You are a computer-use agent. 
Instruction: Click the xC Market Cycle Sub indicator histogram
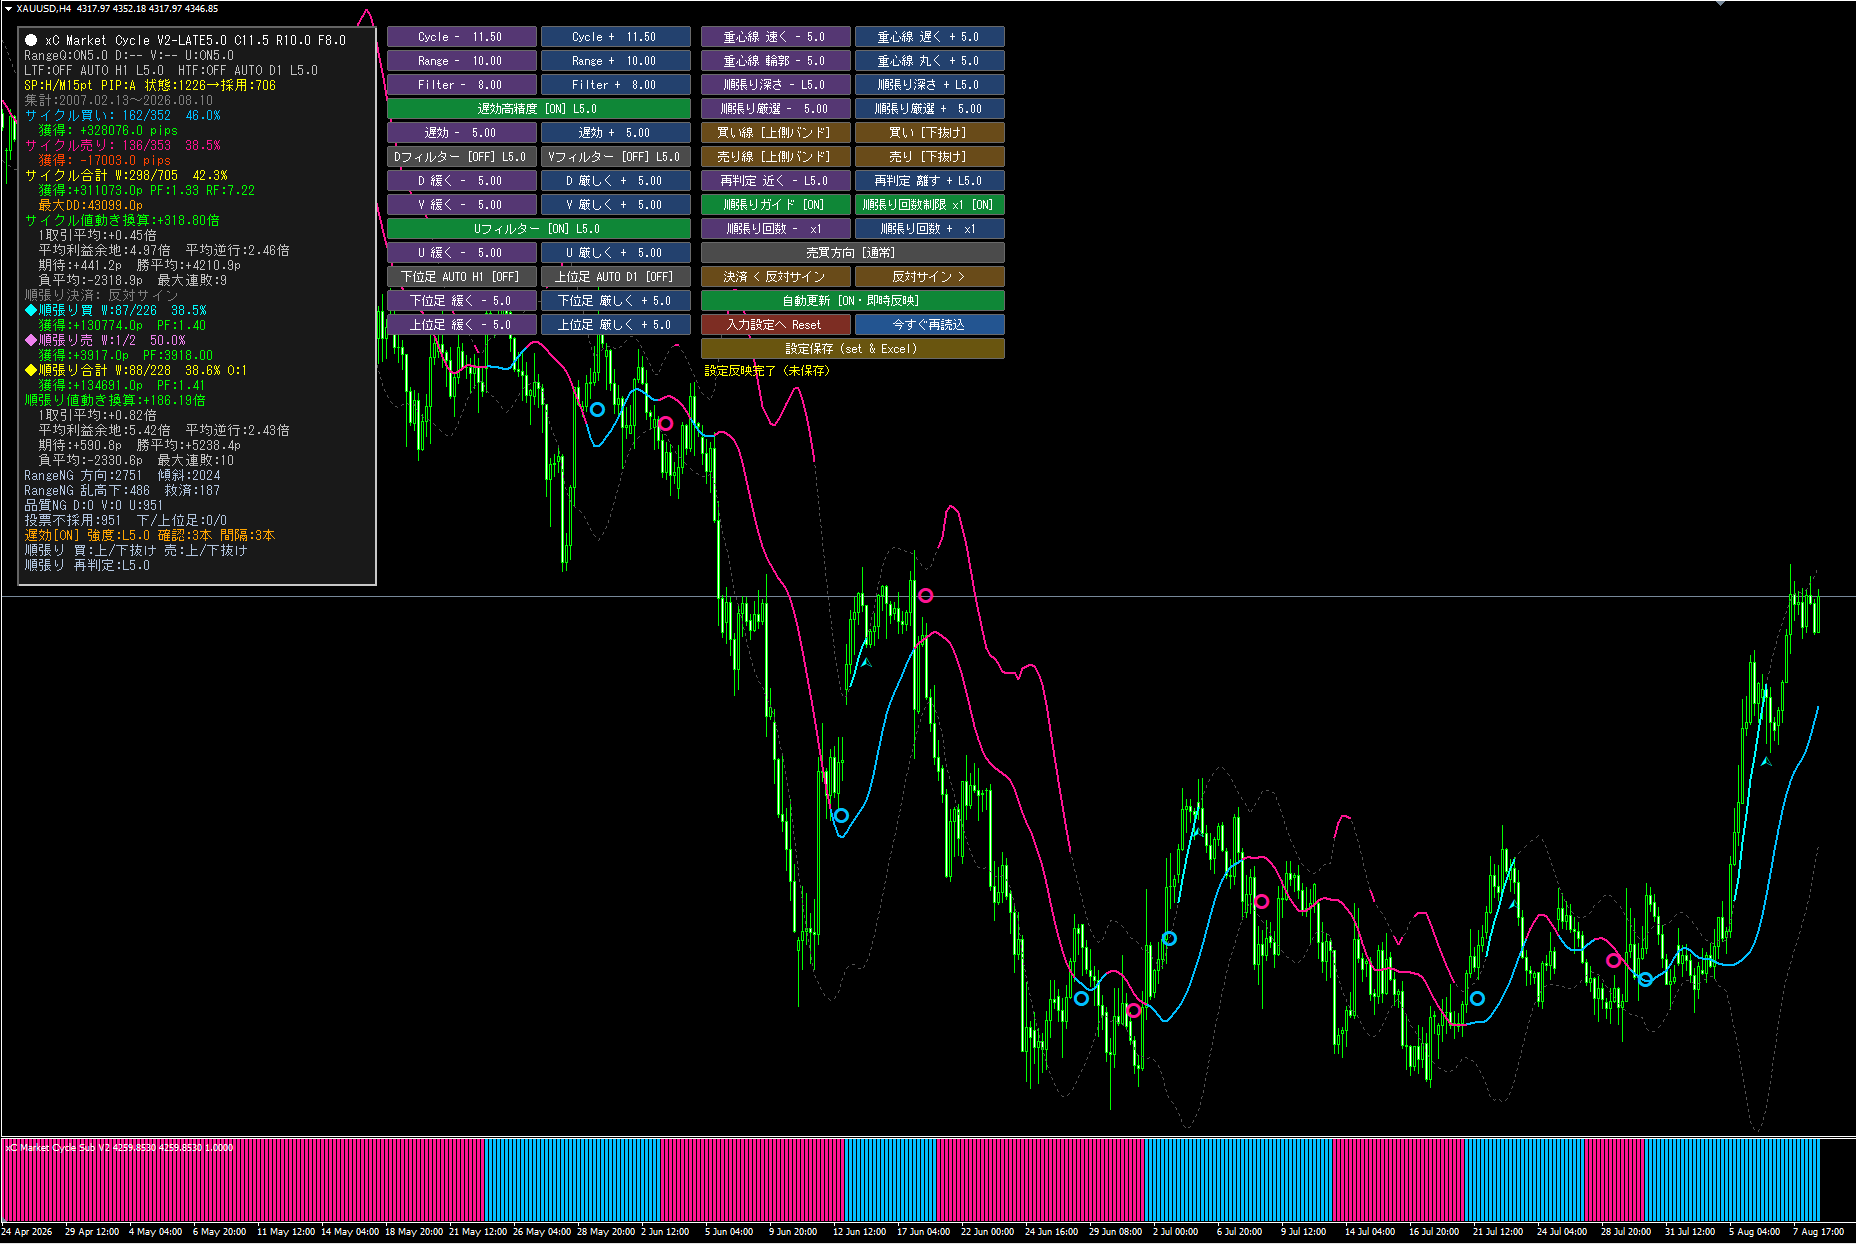910,1180
